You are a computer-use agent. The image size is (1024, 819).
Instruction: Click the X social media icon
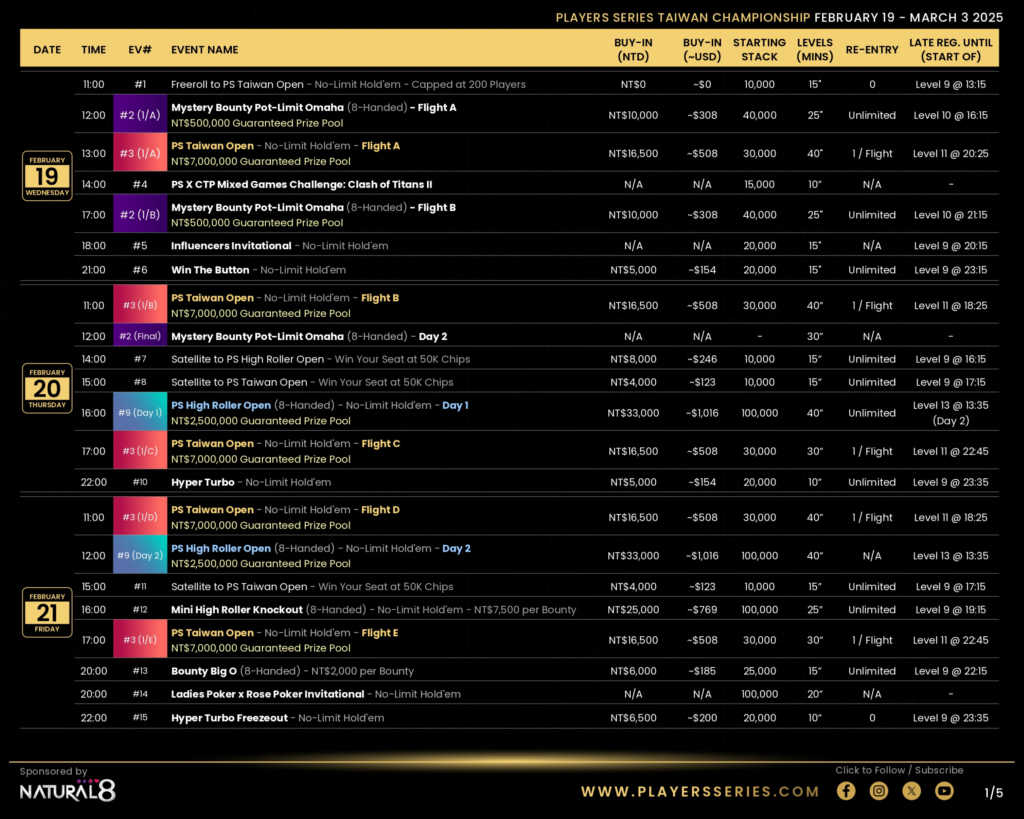911,791
